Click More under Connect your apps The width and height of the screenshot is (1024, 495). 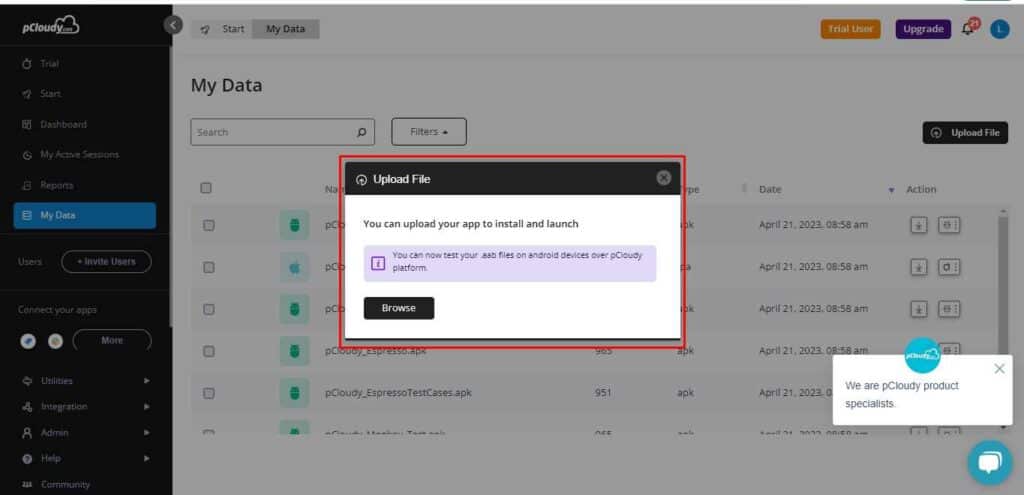tap(112, 340)
